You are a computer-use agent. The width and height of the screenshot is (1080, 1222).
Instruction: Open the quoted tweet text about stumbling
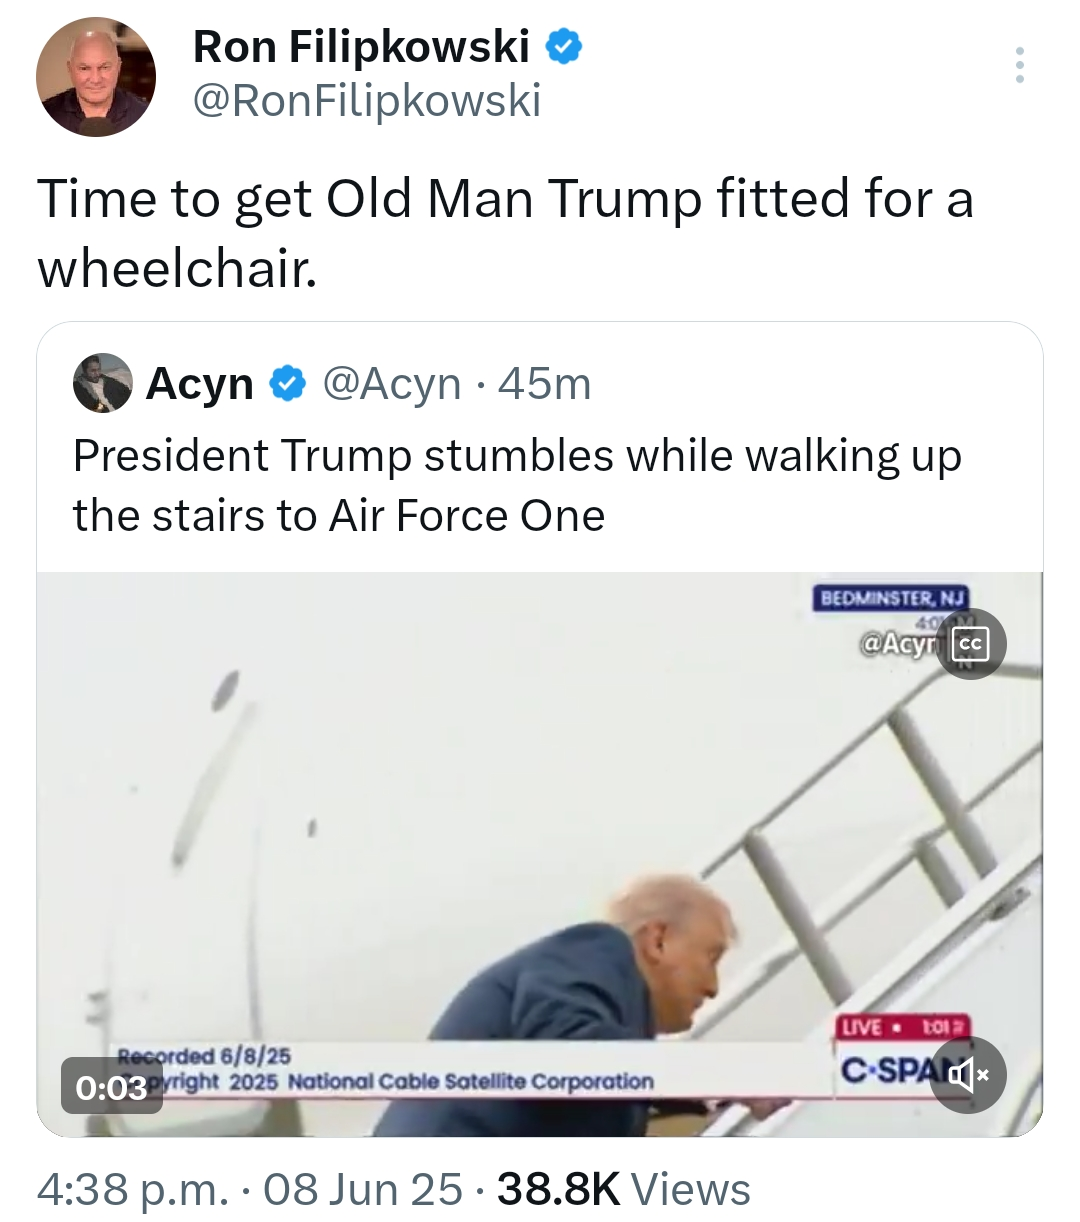516,485
